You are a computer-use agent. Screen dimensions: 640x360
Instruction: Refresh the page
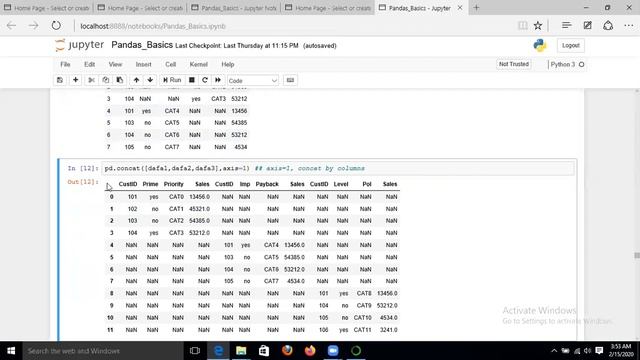pyautogui.click(x=56, y=26)
